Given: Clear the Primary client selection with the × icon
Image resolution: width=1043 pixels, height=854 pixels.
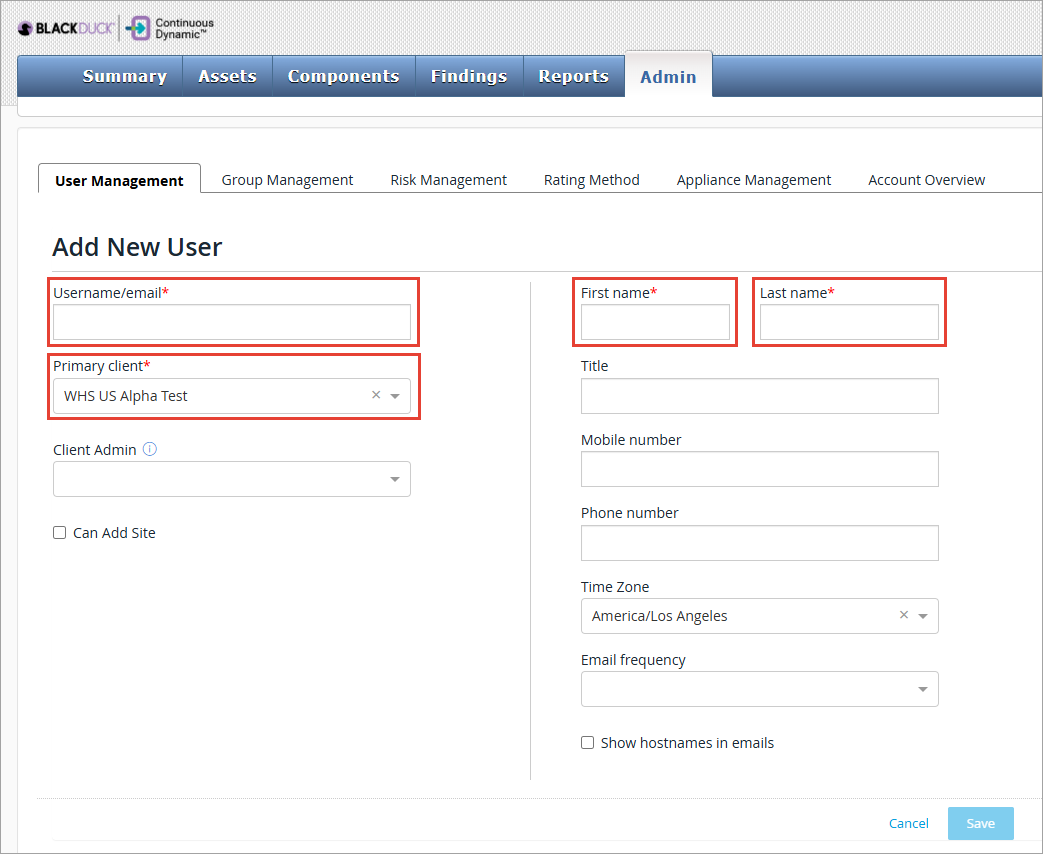Looking at the screenshot, I should pyautogui.click(x=374, y=395).
